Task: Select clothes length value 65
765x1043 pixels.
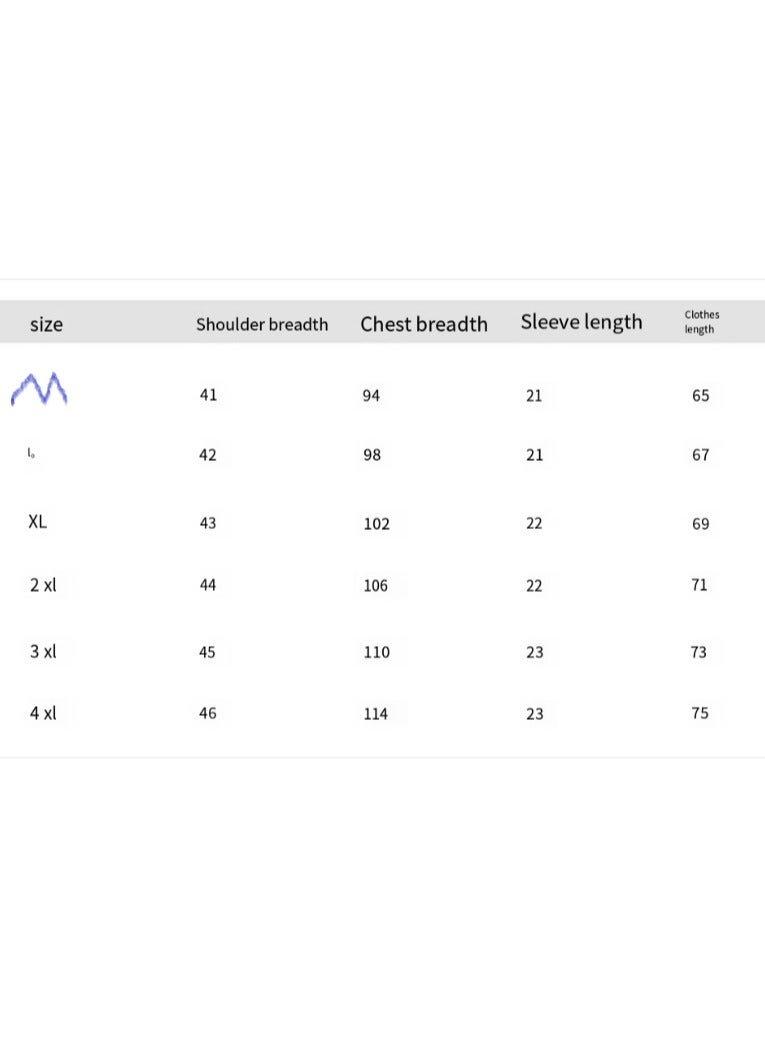Action: point(700,396)
